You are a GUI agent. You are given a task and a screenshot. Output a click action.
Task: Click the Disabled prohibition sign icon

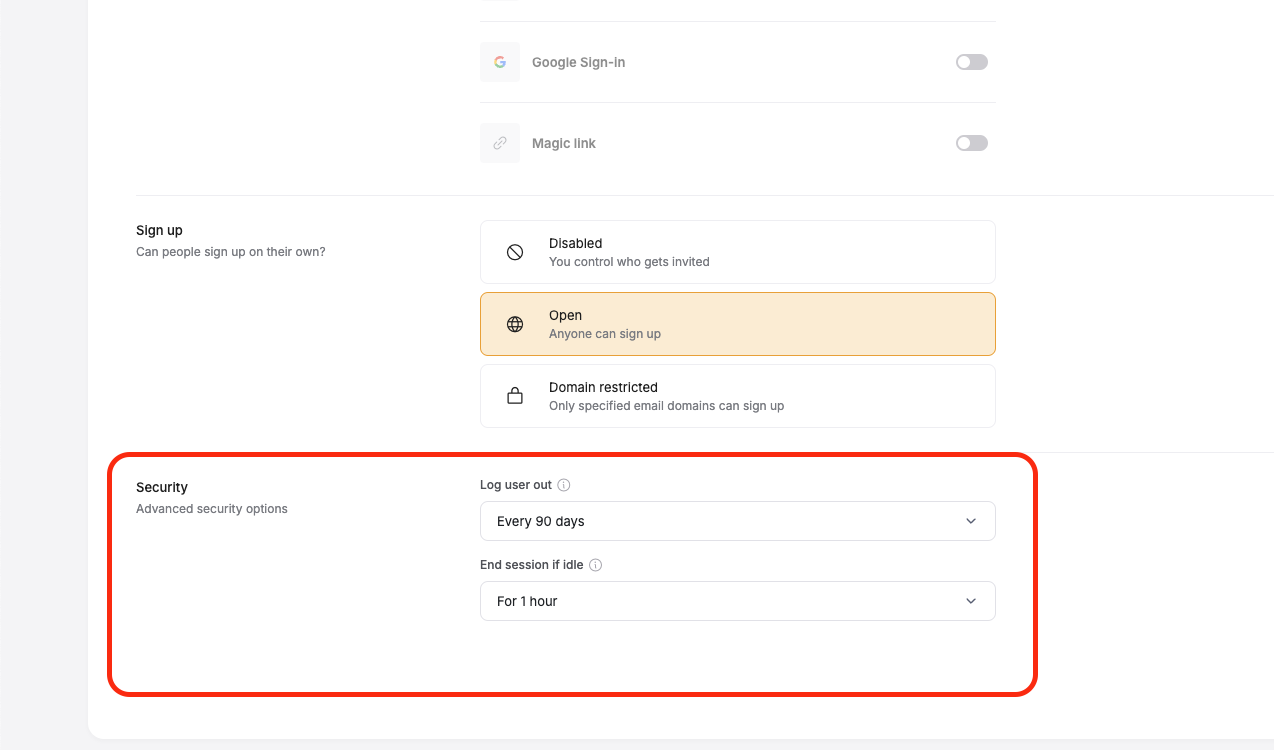515,252
